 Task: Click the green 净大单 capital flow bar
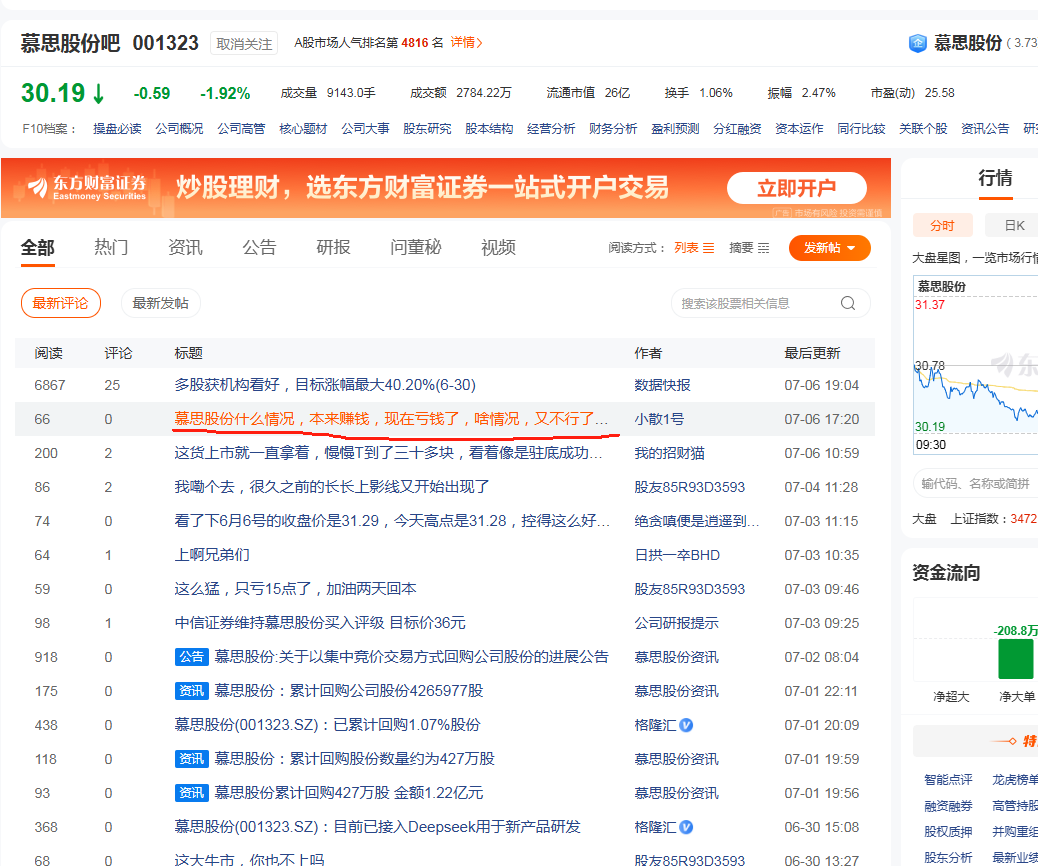click(1015, 659)
